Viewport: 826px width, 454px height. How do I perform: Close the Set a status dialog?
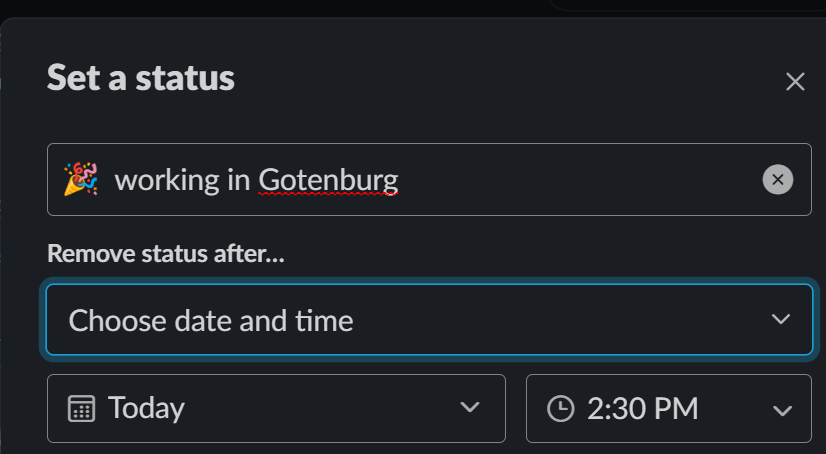coord(795,82)
